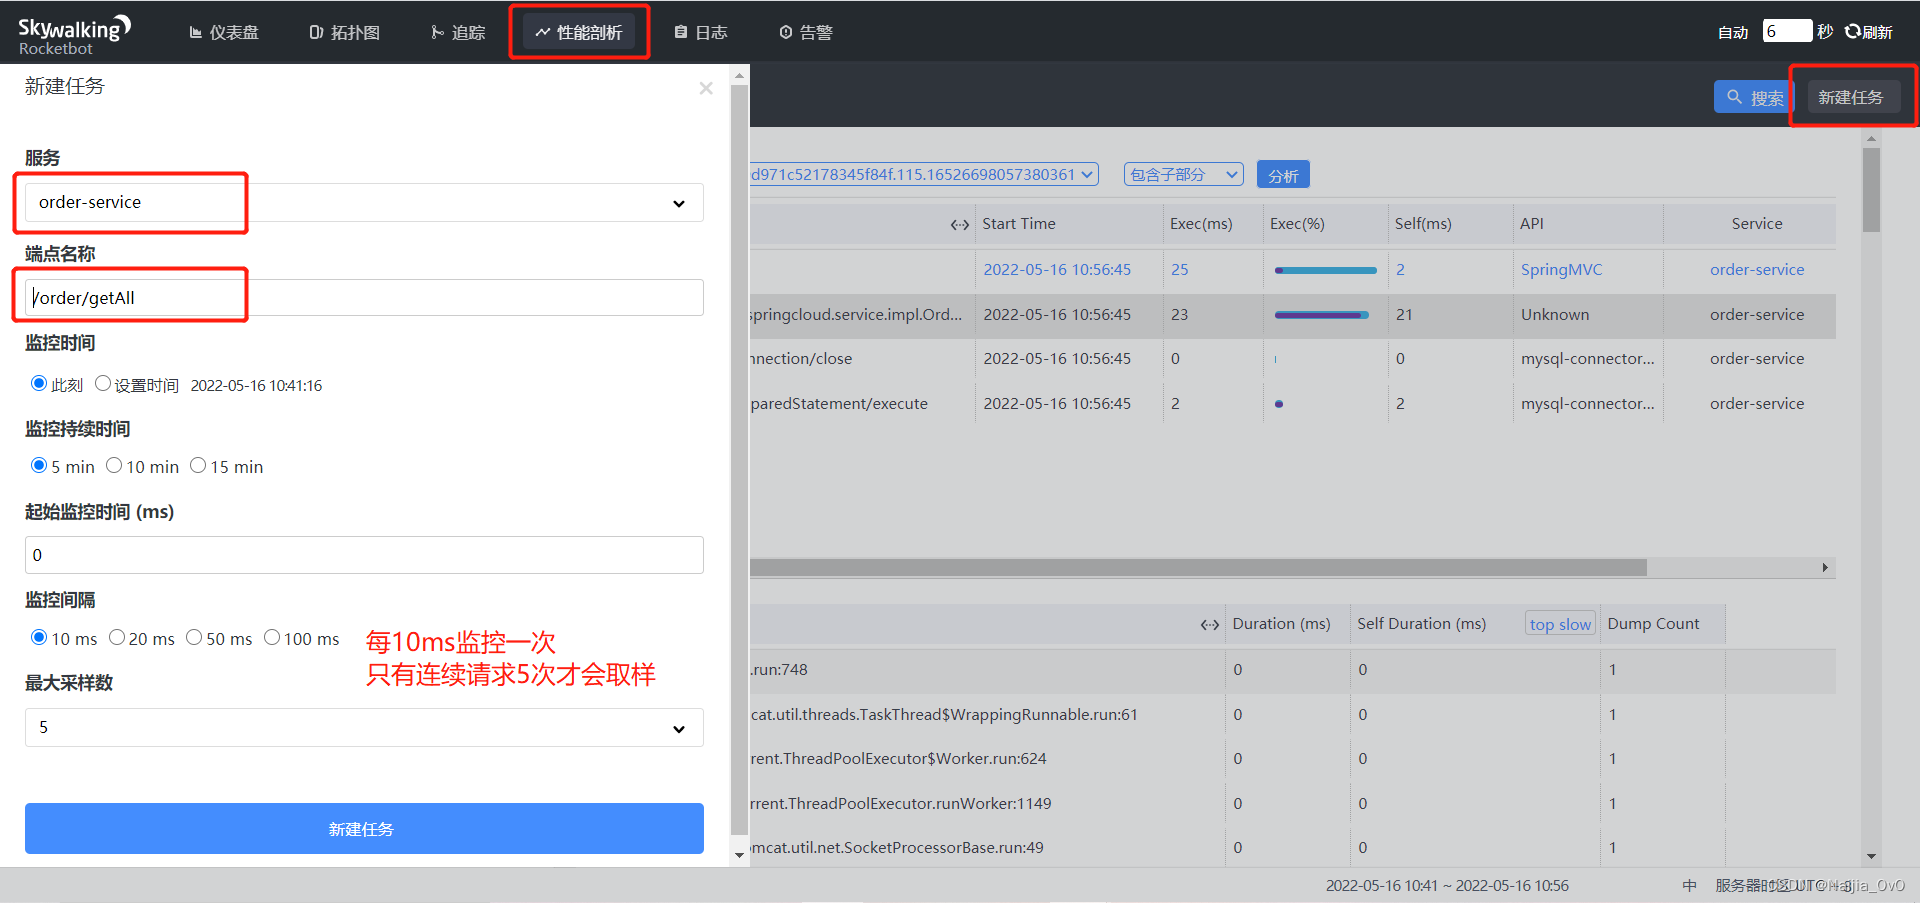Click the Self(ms) column header
This screenshot has height=903, width=1920.
(1423, 224)
